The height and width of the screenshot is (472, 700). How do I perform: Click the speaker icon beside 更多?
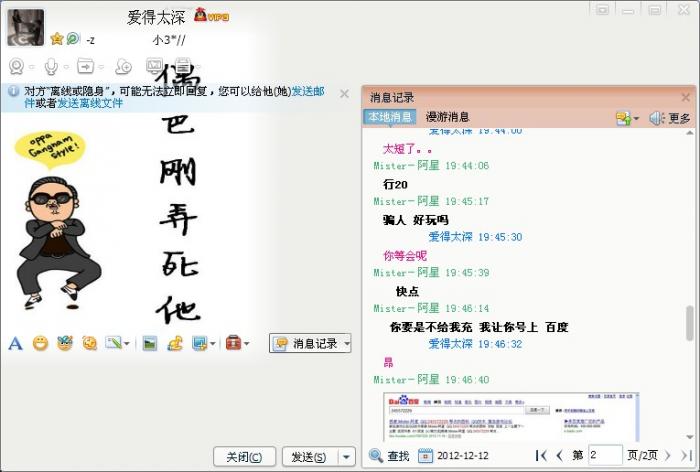[x=657, y=118]
